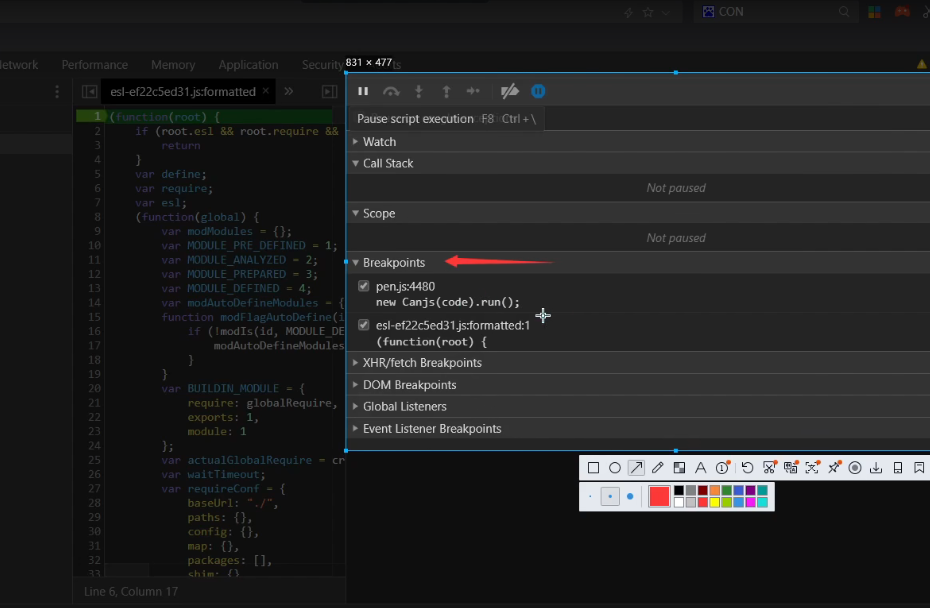930x608 pixels.
Task: Pick the yellow color swatch
Action: click(x=714, y=502)
